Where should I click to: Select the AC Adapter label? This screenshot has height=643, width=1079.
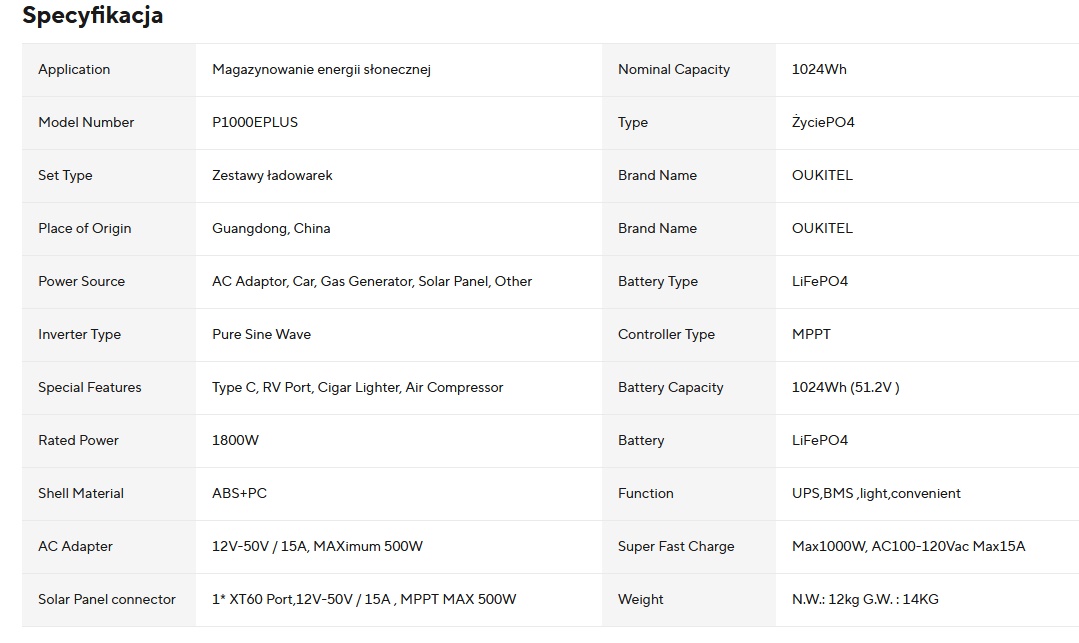point(75,547)
